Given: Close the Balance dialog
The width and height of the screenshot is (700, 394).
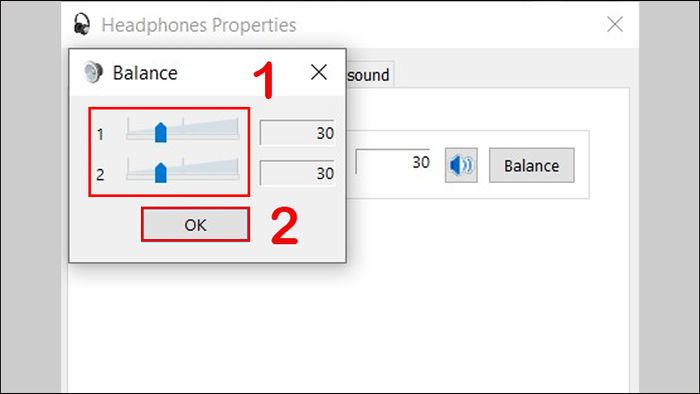Looking at the screenshot, I should tap(319, 72).
